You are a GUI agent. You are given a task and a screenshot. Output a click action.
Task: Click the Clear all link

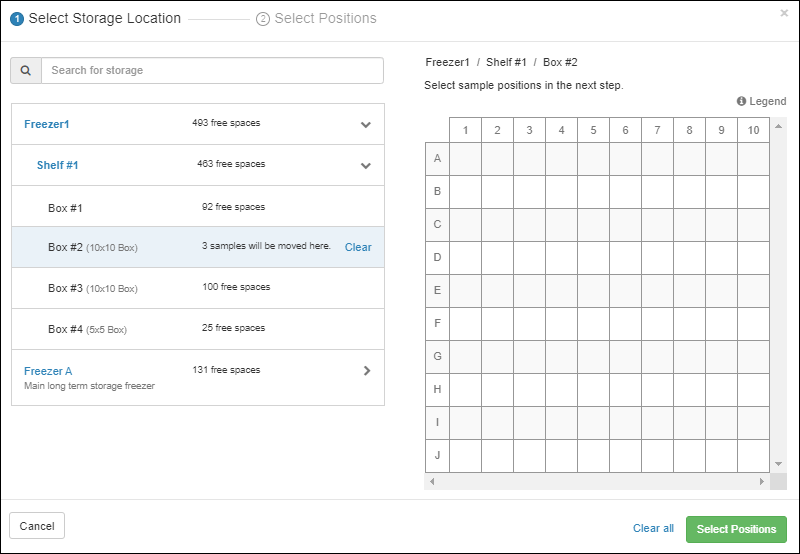coord(653,529)
